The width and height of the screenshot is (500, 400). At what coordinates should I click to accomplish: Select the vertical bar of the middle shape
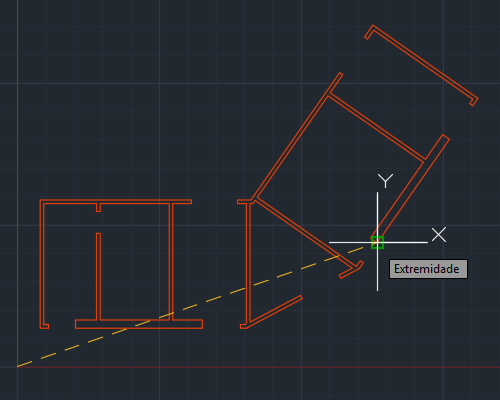(248, 263)
